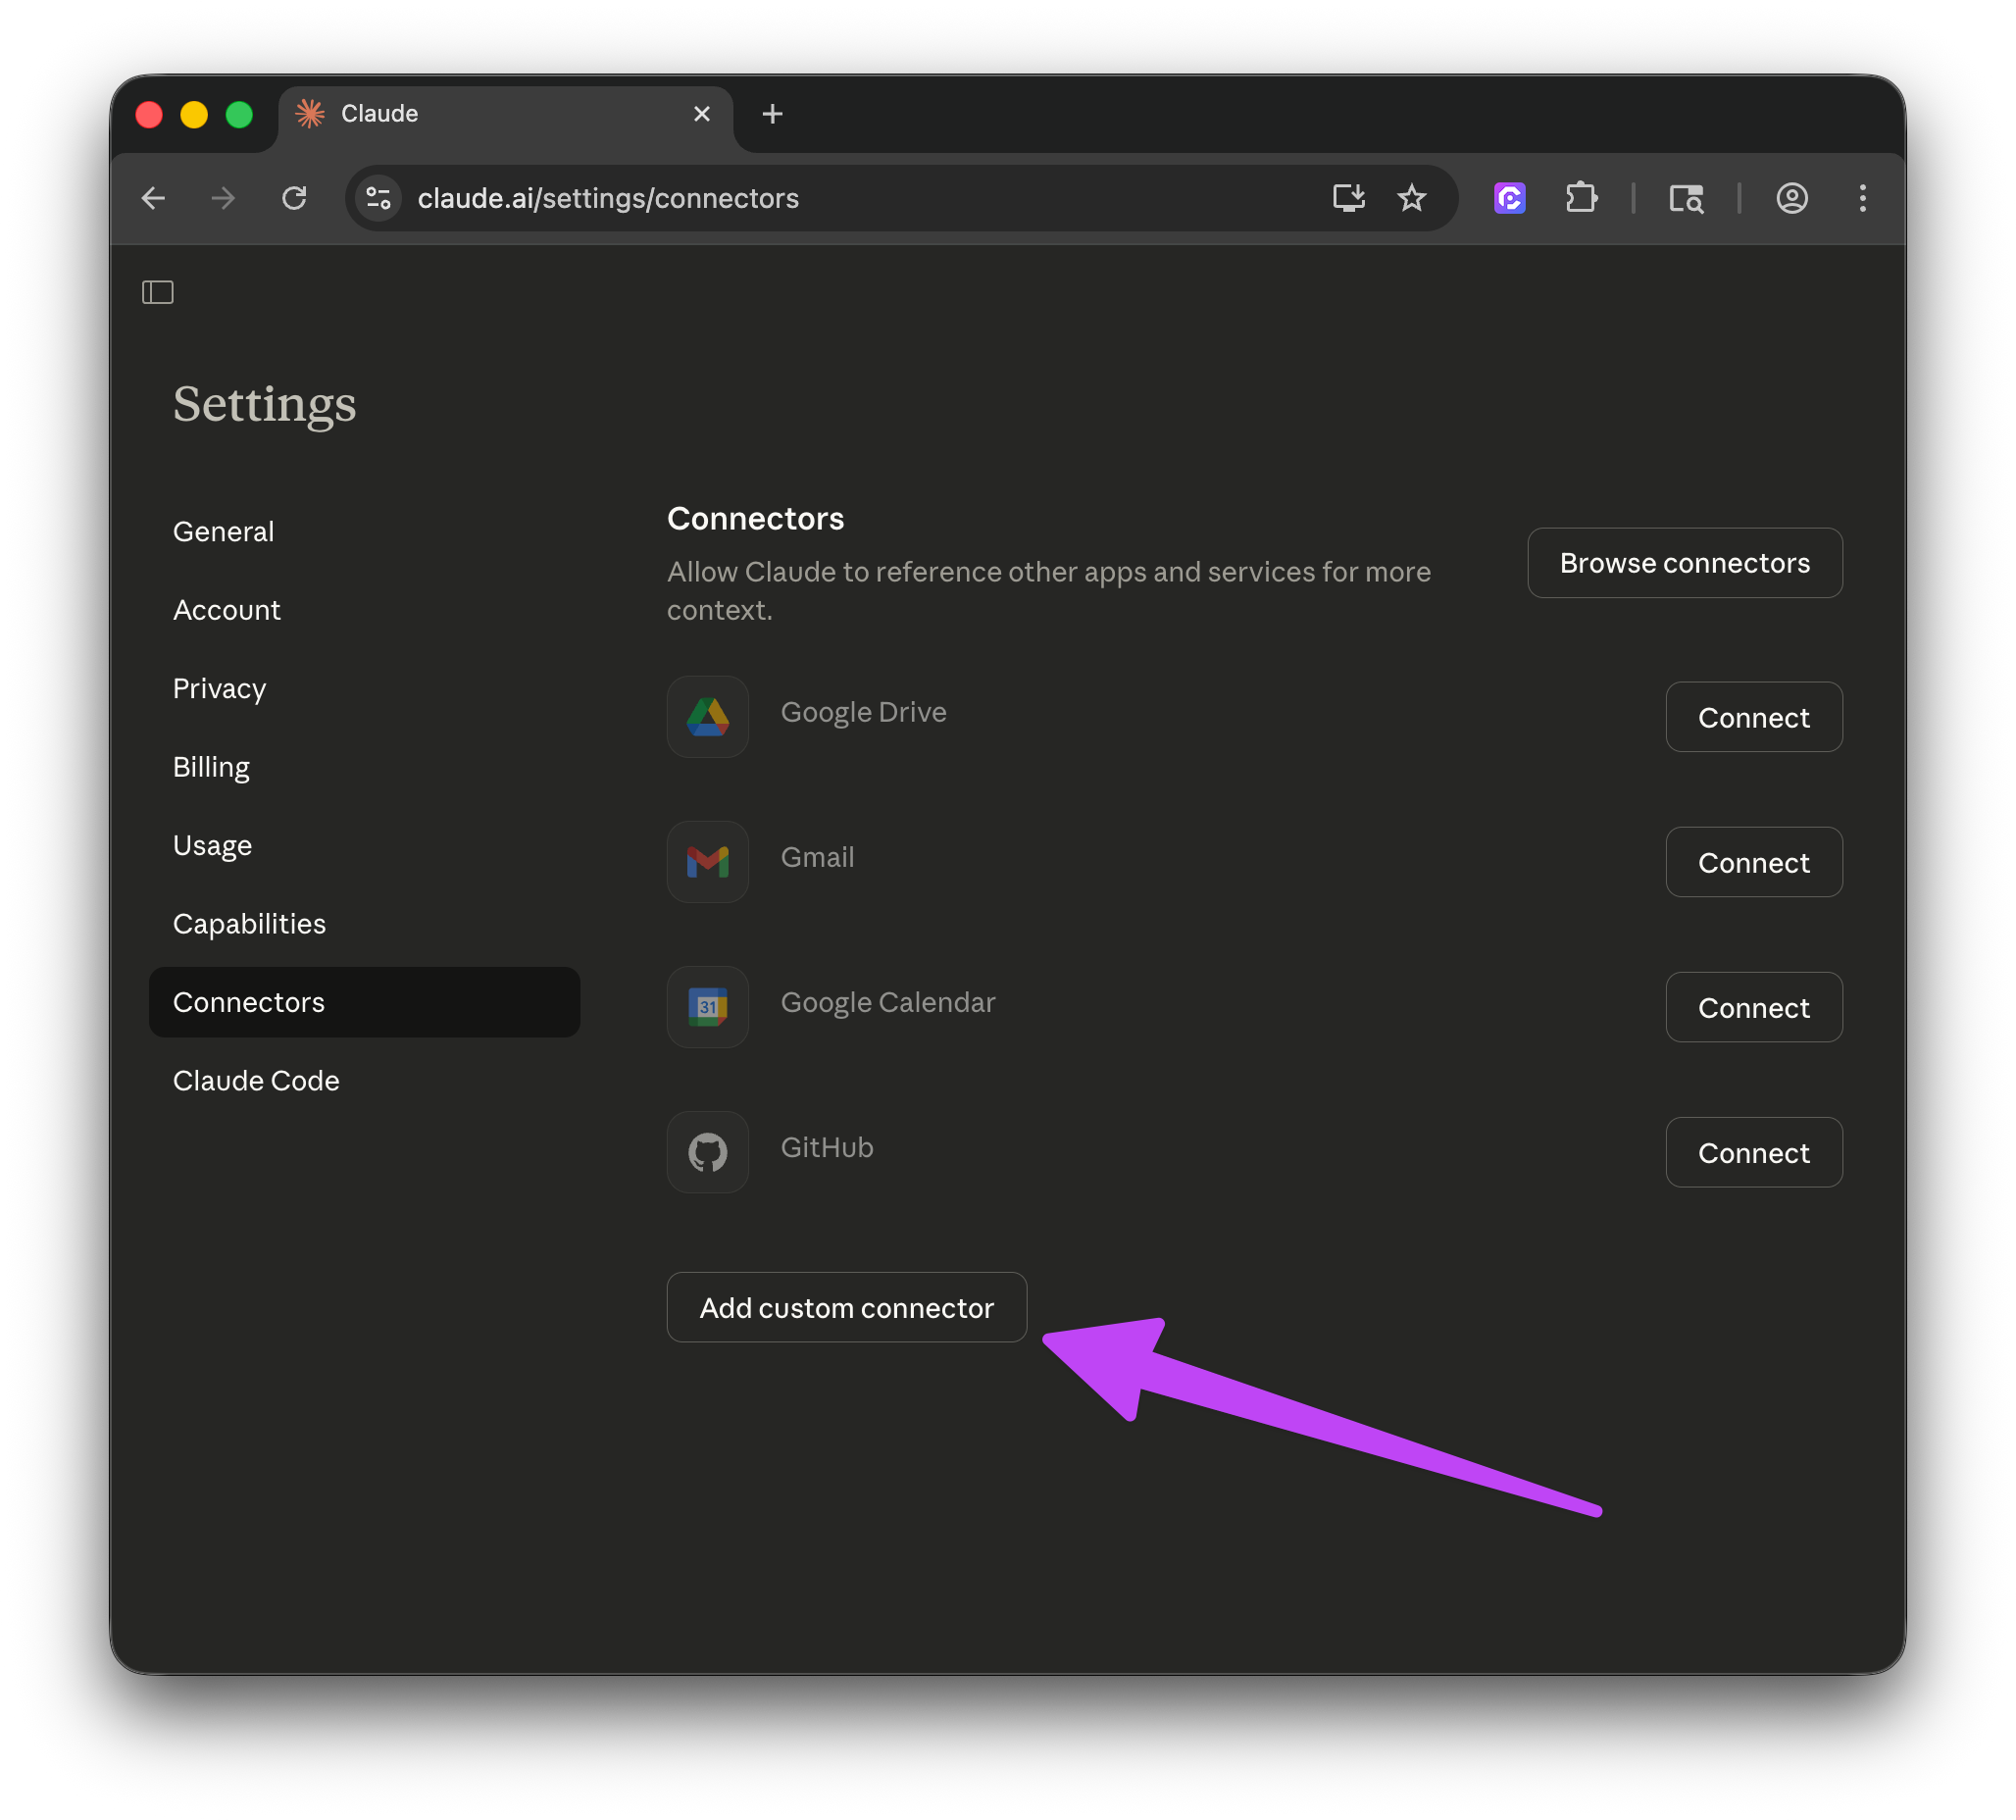View site information in address bar
This screenshot has height=1820, width=2016.
coord(379,198)
